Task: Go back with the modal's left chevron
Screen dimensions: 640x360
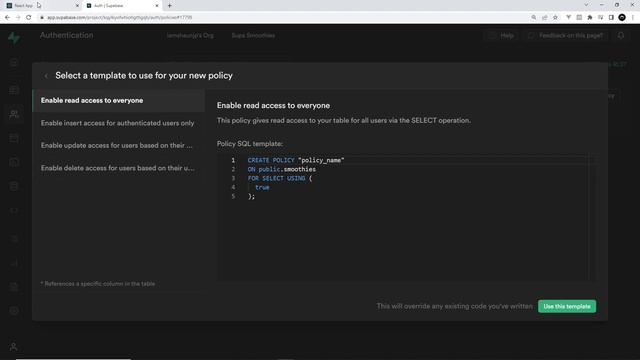Action: click(x=46, y=76)
